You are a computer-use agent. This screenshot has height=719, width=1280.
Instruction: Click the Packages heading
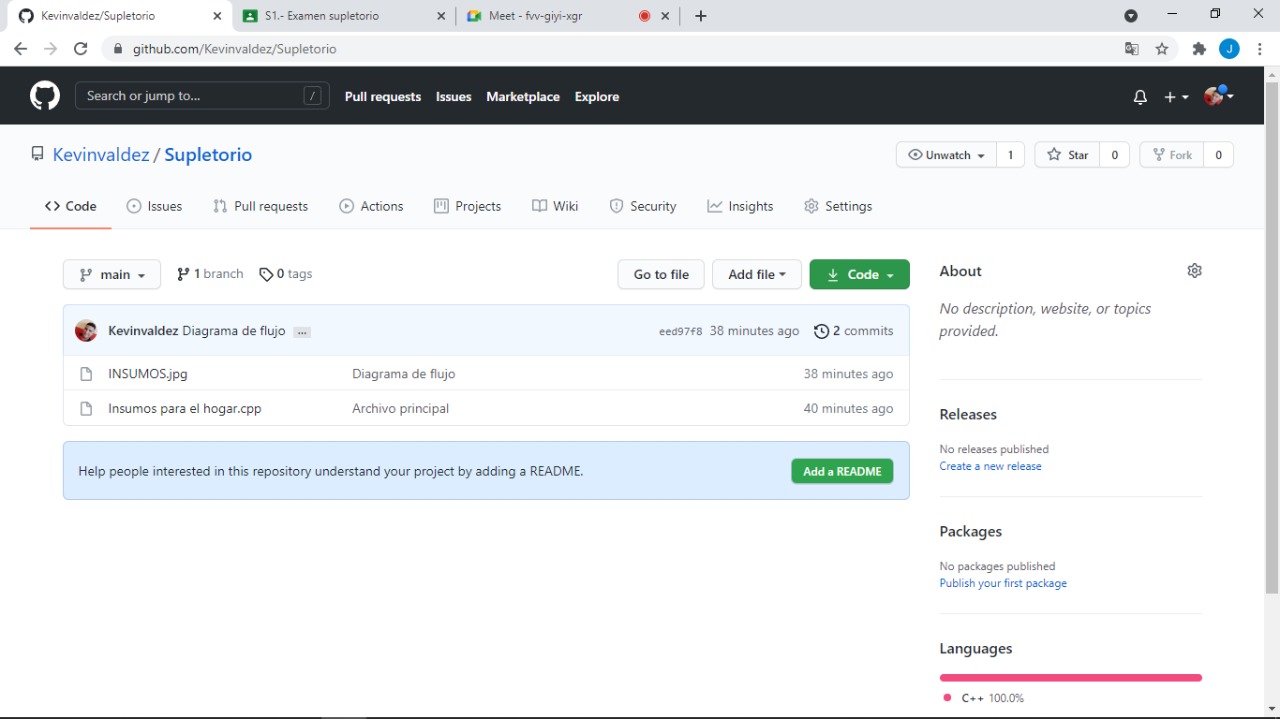coord(970,531)
